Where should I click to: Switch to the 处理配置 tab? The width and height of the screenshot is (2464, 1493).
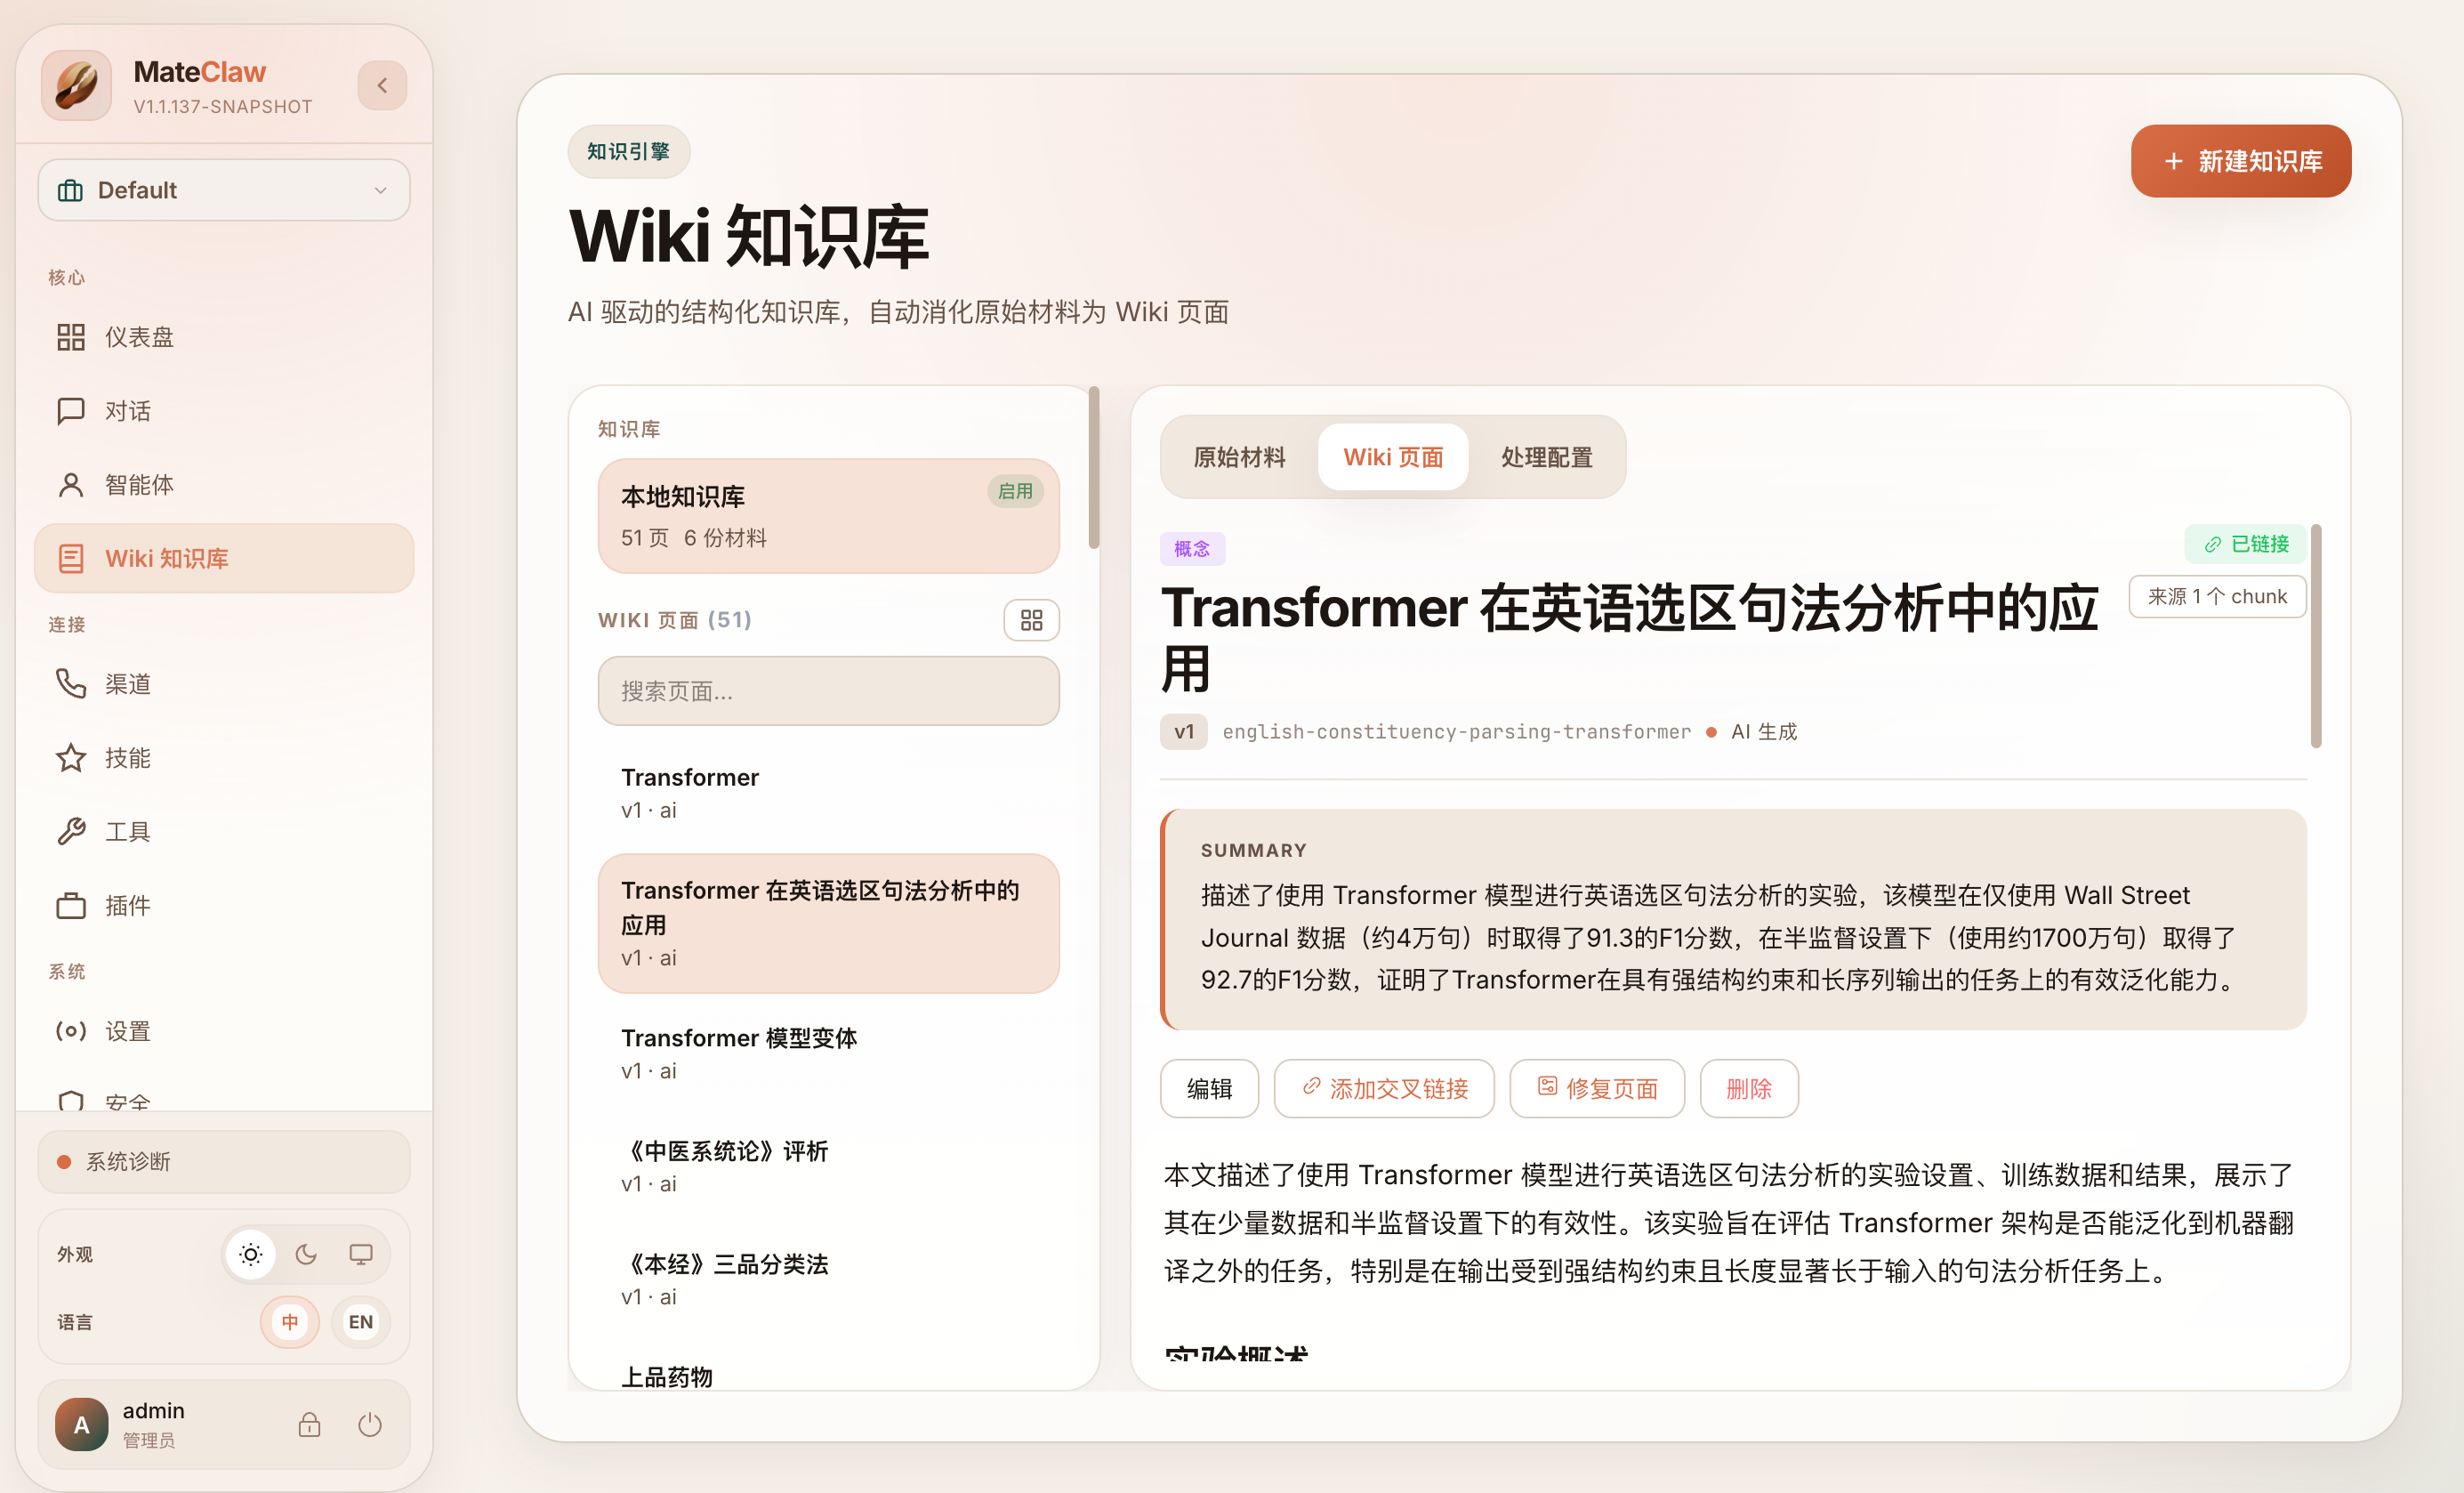pos(1546,457)
